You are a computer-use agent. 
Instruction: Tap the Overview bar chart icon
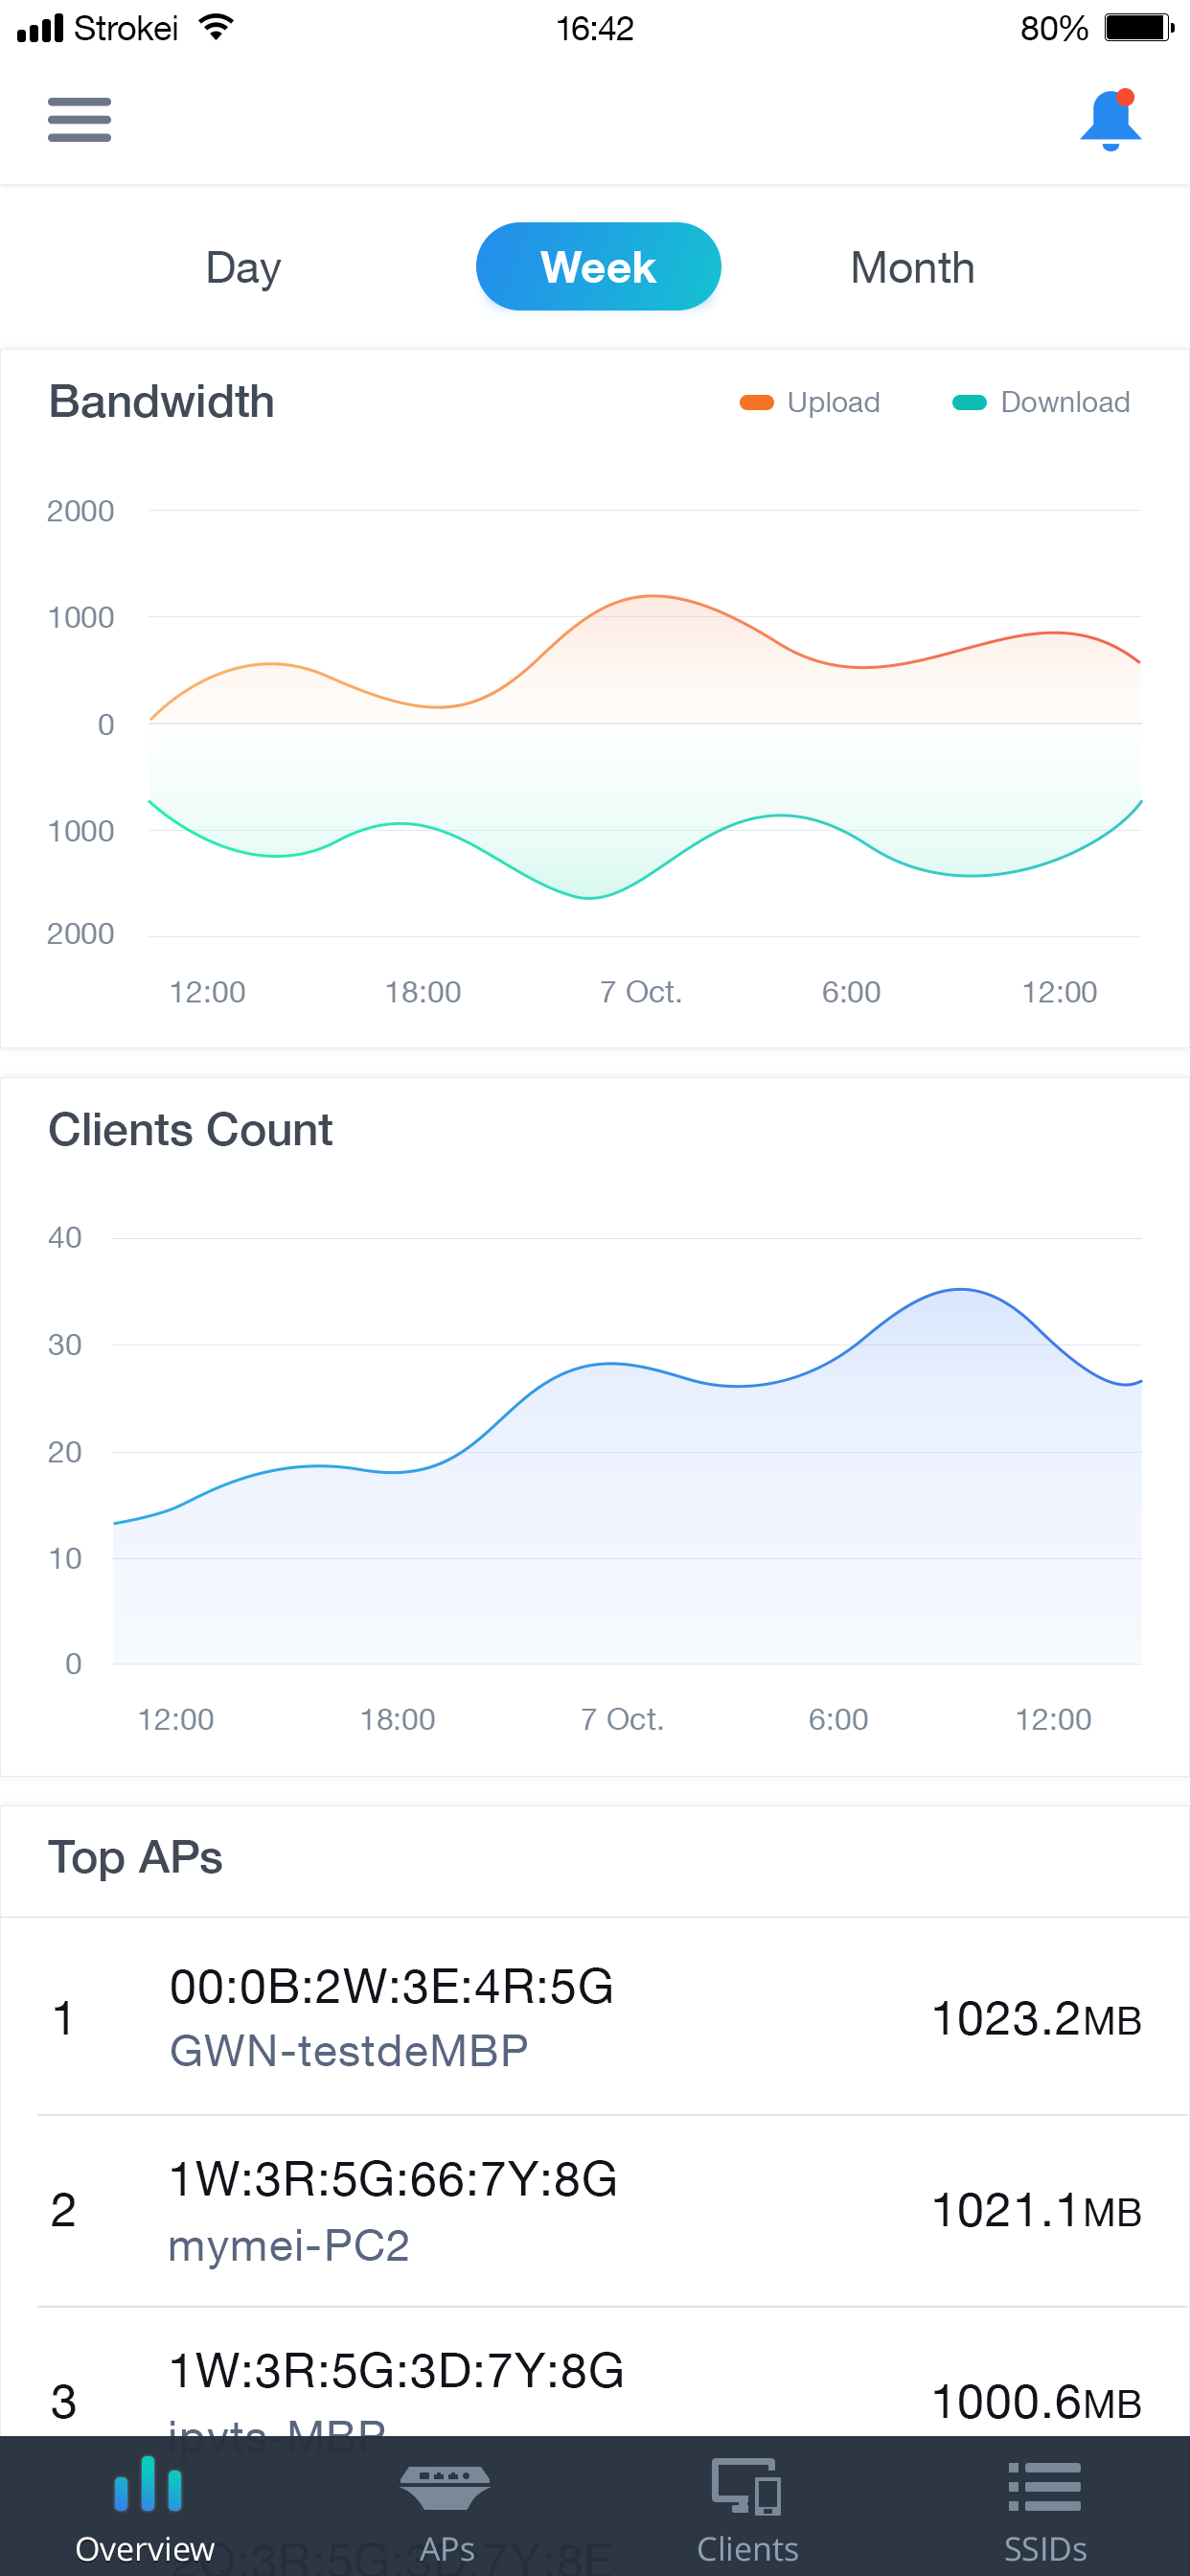(x=146, y=2486)
